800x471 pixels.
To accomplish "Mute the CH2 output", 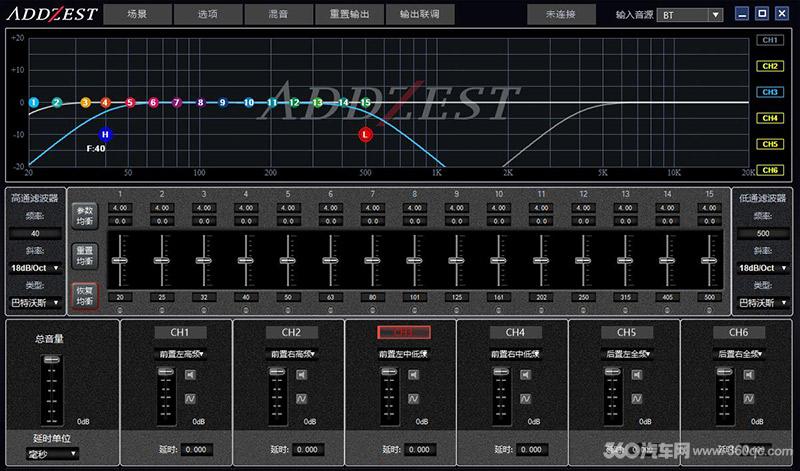I will 302,375.
